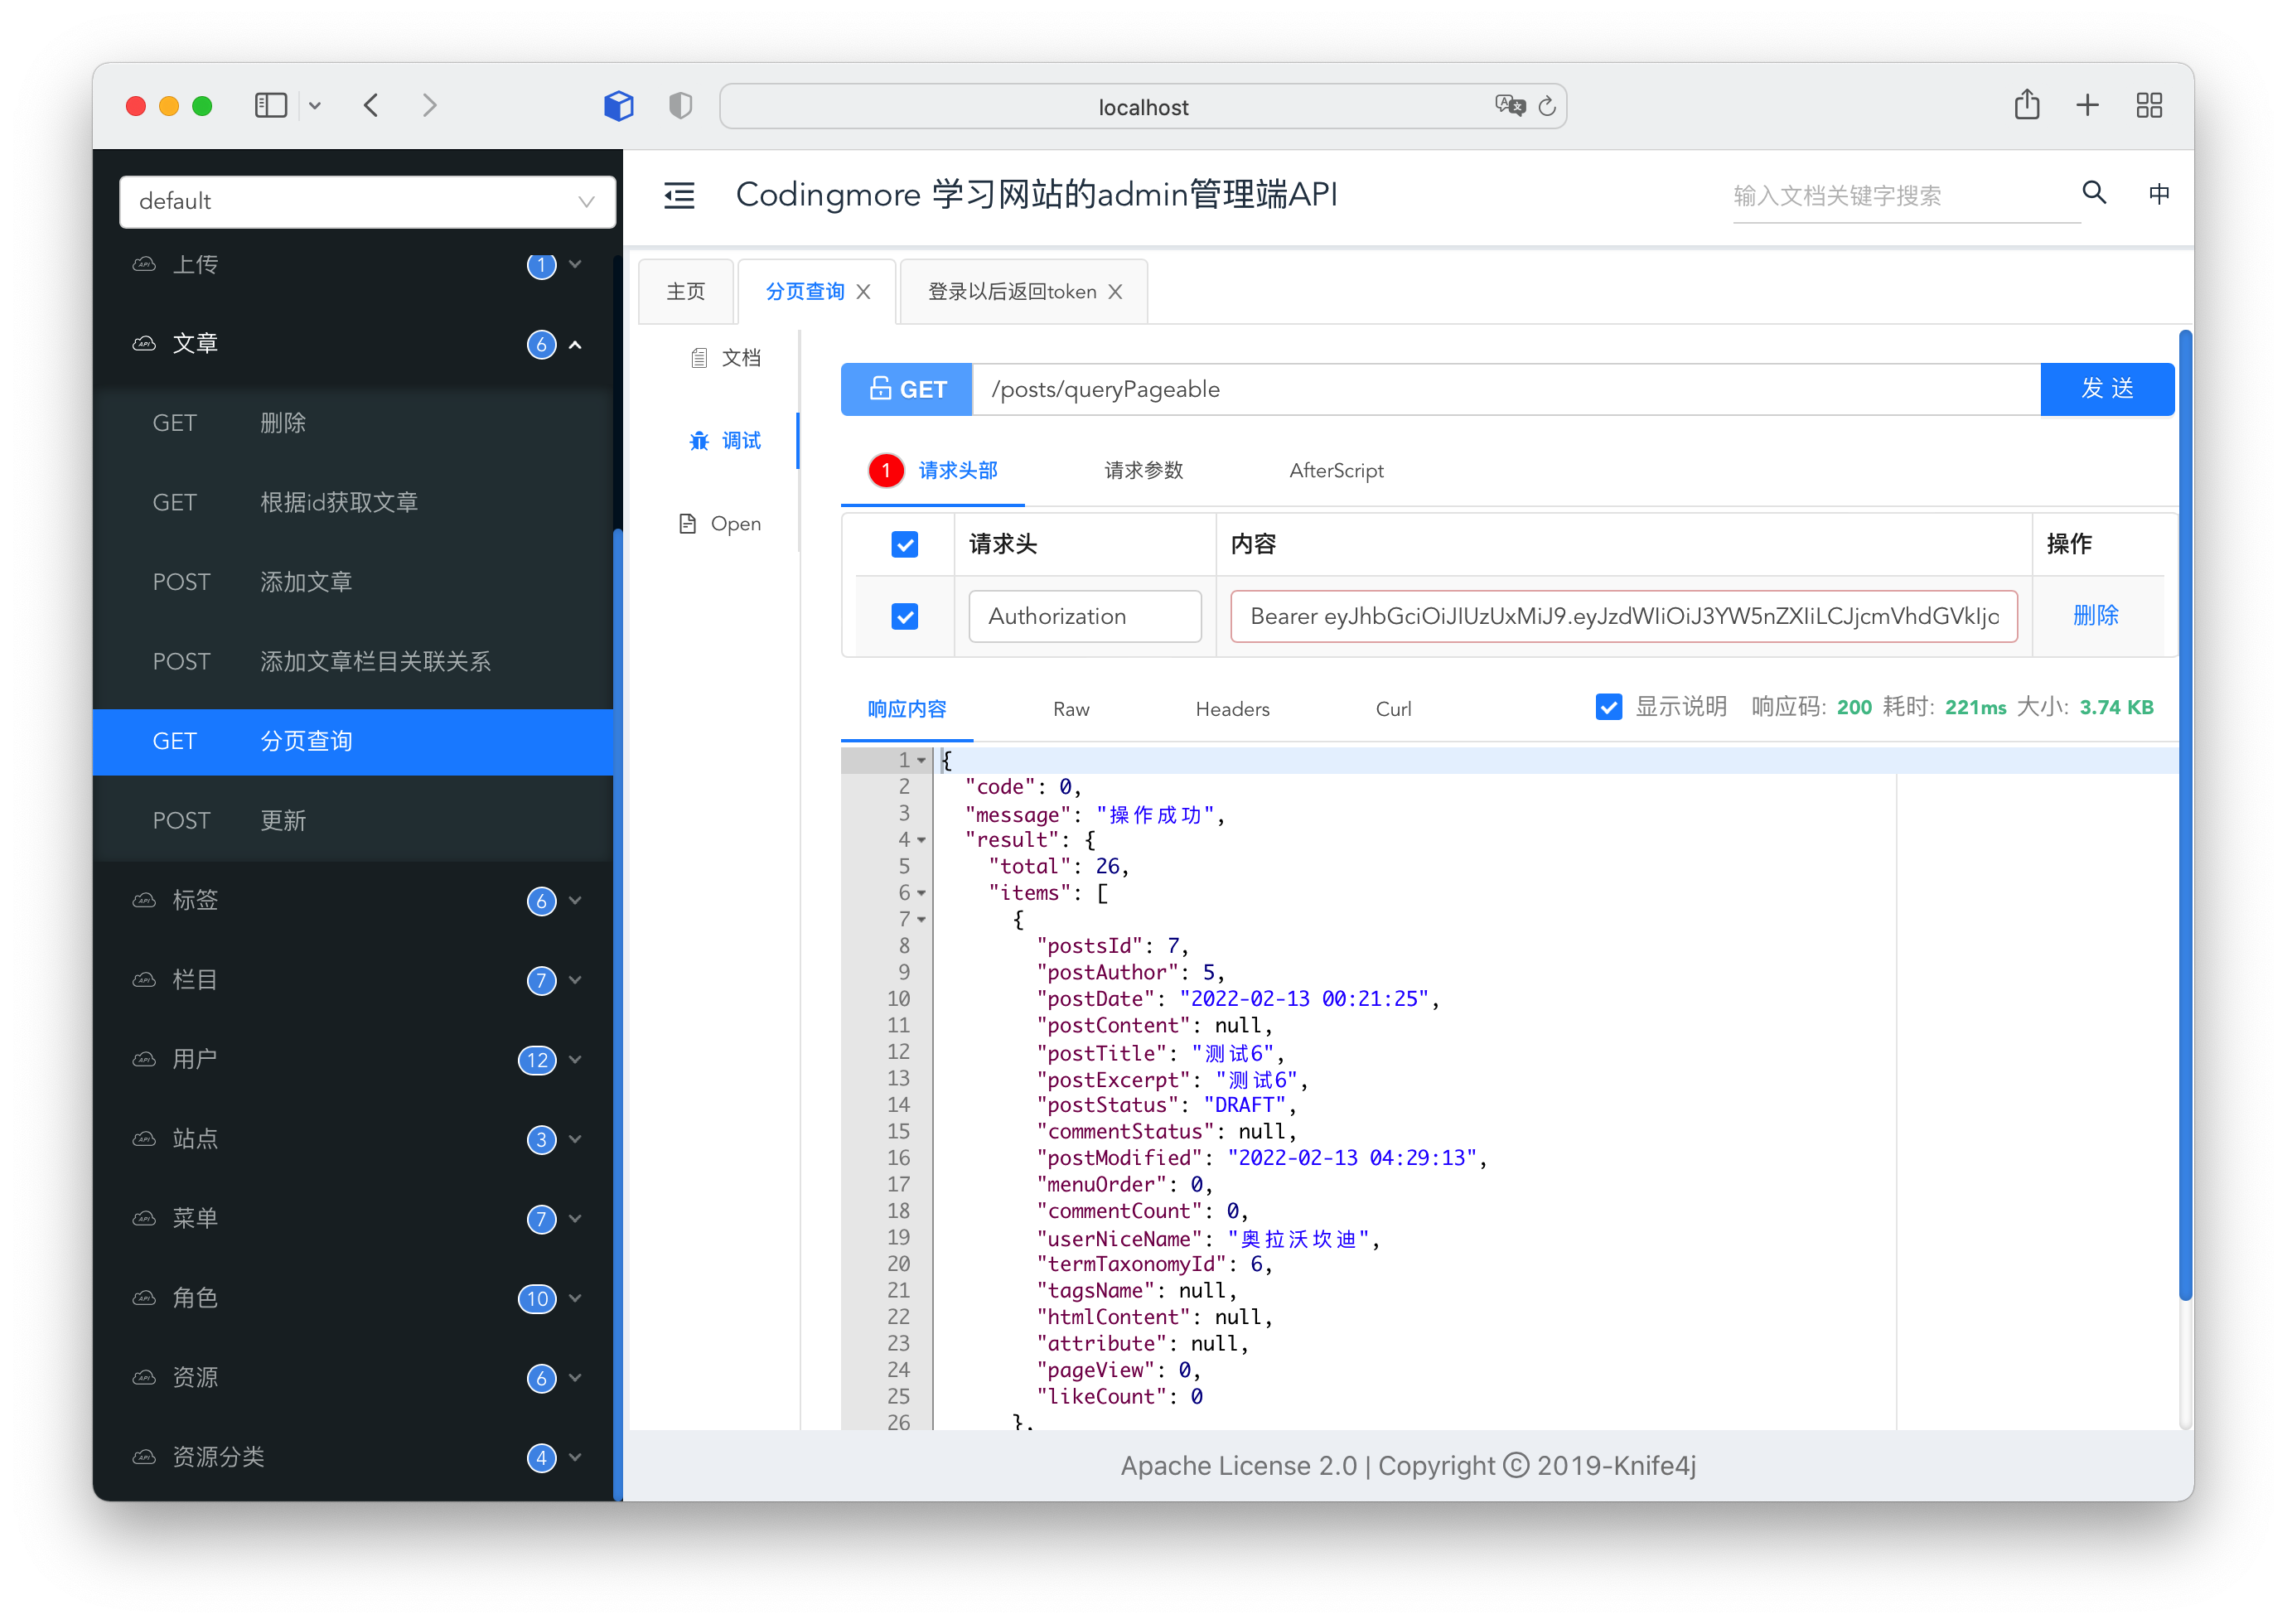Image resolution: width=2287 pixels, height=1624 pixels.
Task: Open GET 根据id获取文章 endpoint
Action: [353, 503]
